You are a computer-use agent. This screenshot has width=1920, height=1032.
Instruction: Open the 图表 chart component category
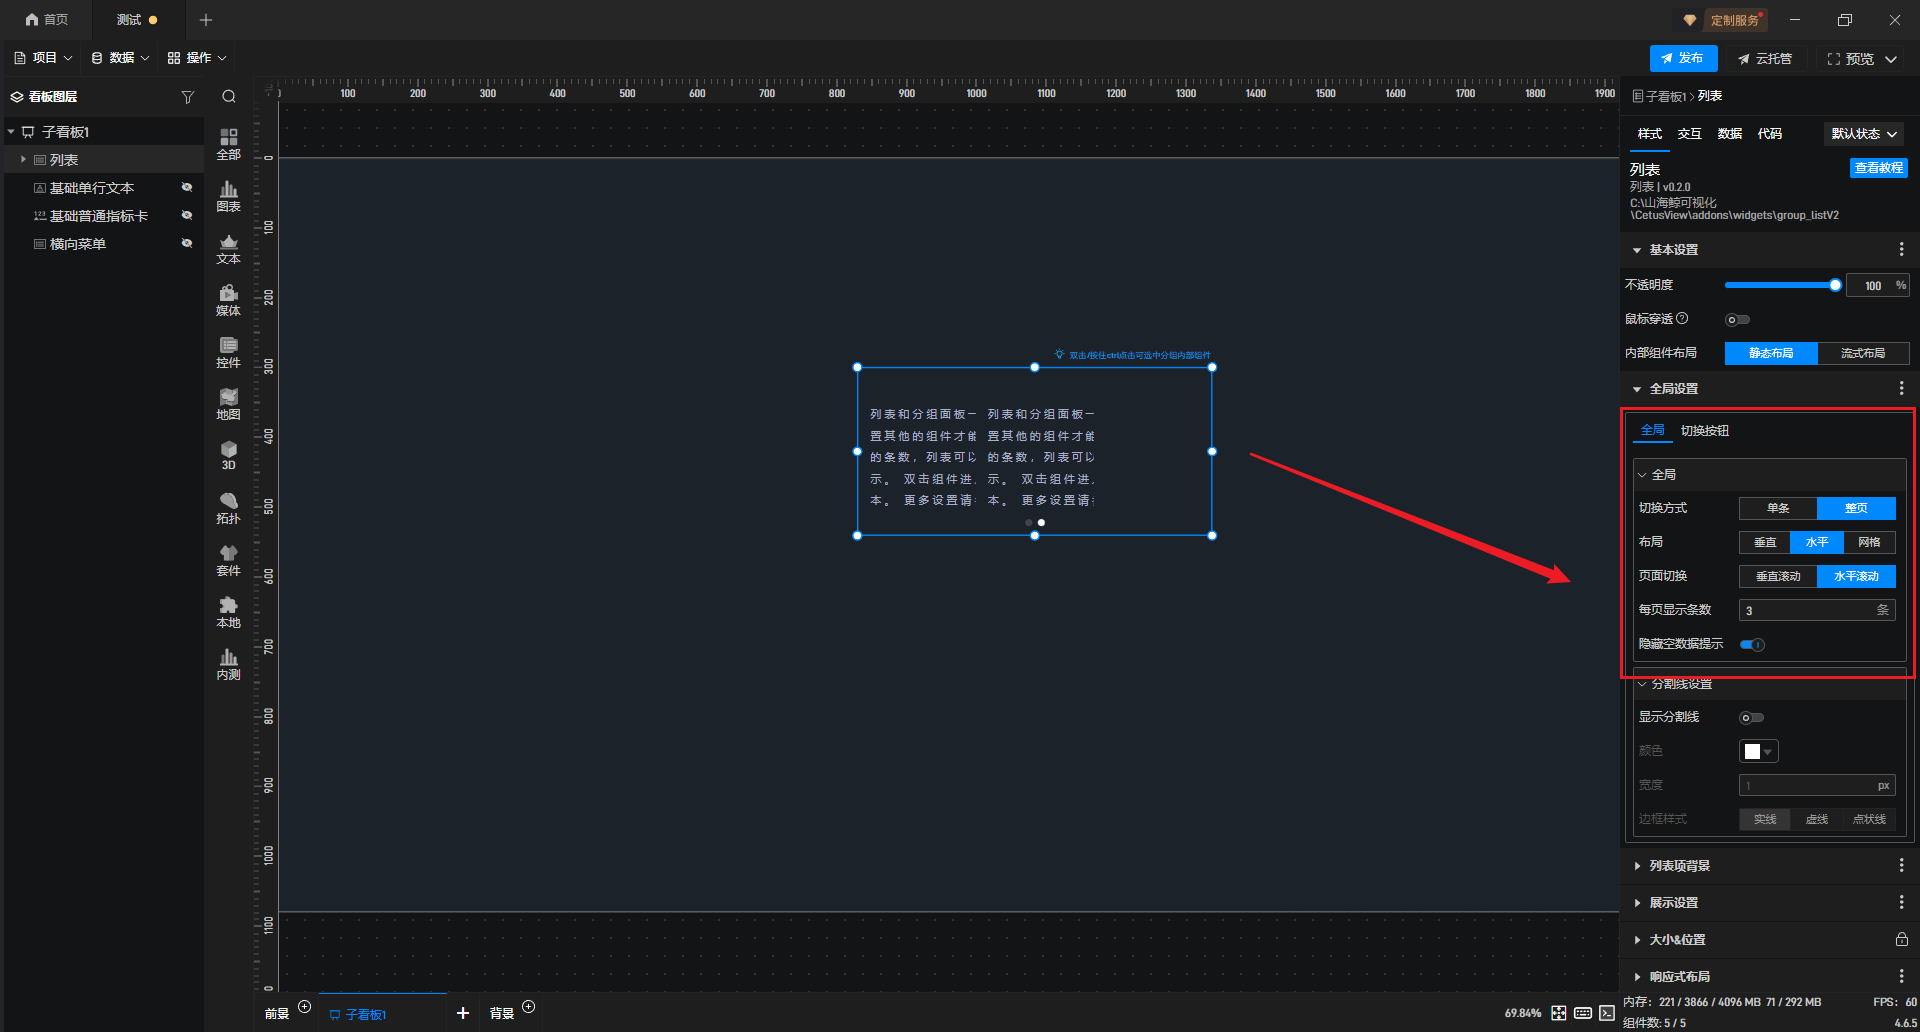(228, 196)
